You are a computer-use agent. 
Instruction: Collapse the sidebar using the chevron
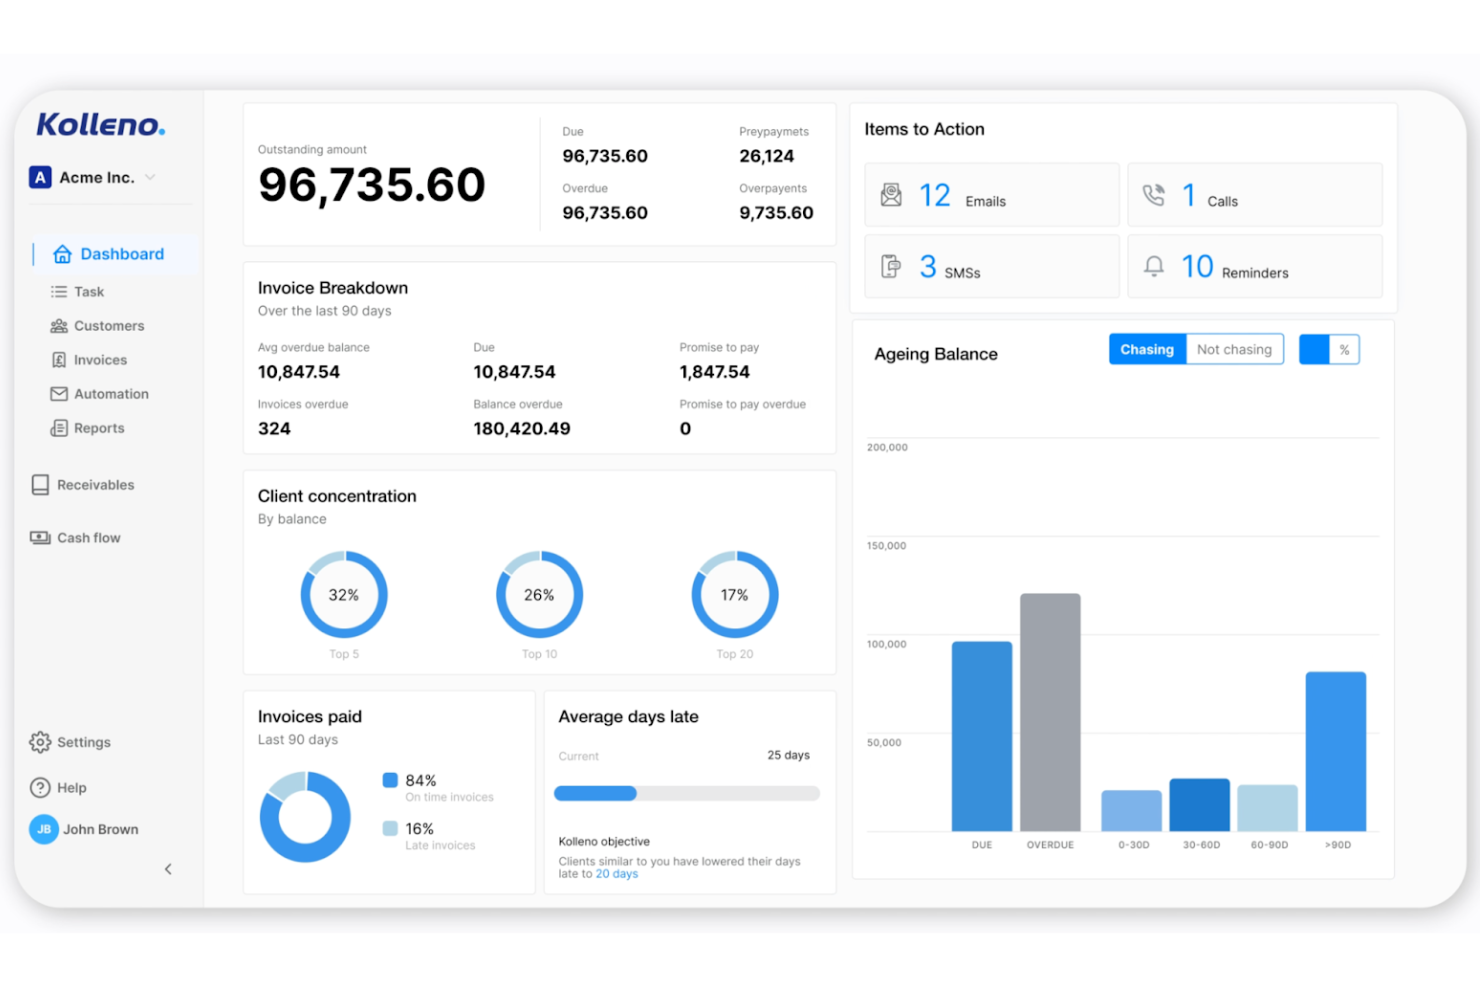[168, 869]
